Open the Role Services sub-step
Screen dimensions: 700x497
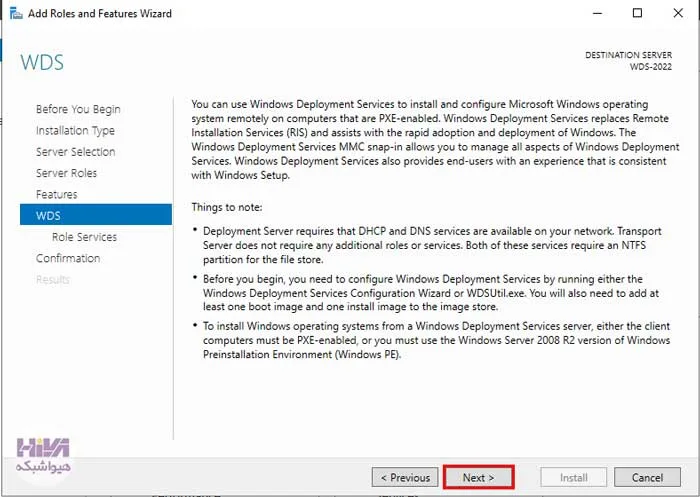[x=84, y=237]
